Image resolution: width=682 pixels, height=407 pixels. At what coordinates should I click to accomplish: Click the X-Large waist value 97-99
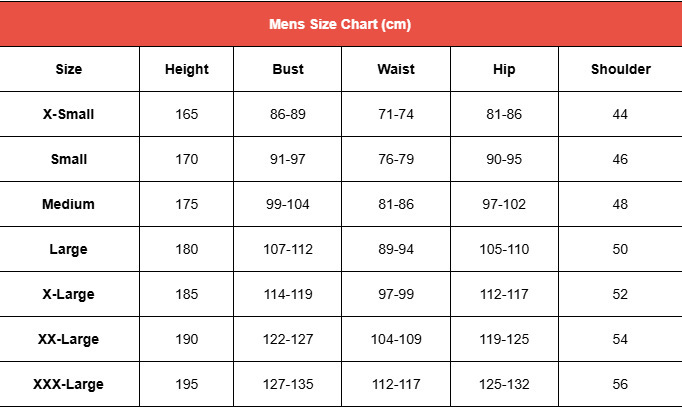point(396,294)
